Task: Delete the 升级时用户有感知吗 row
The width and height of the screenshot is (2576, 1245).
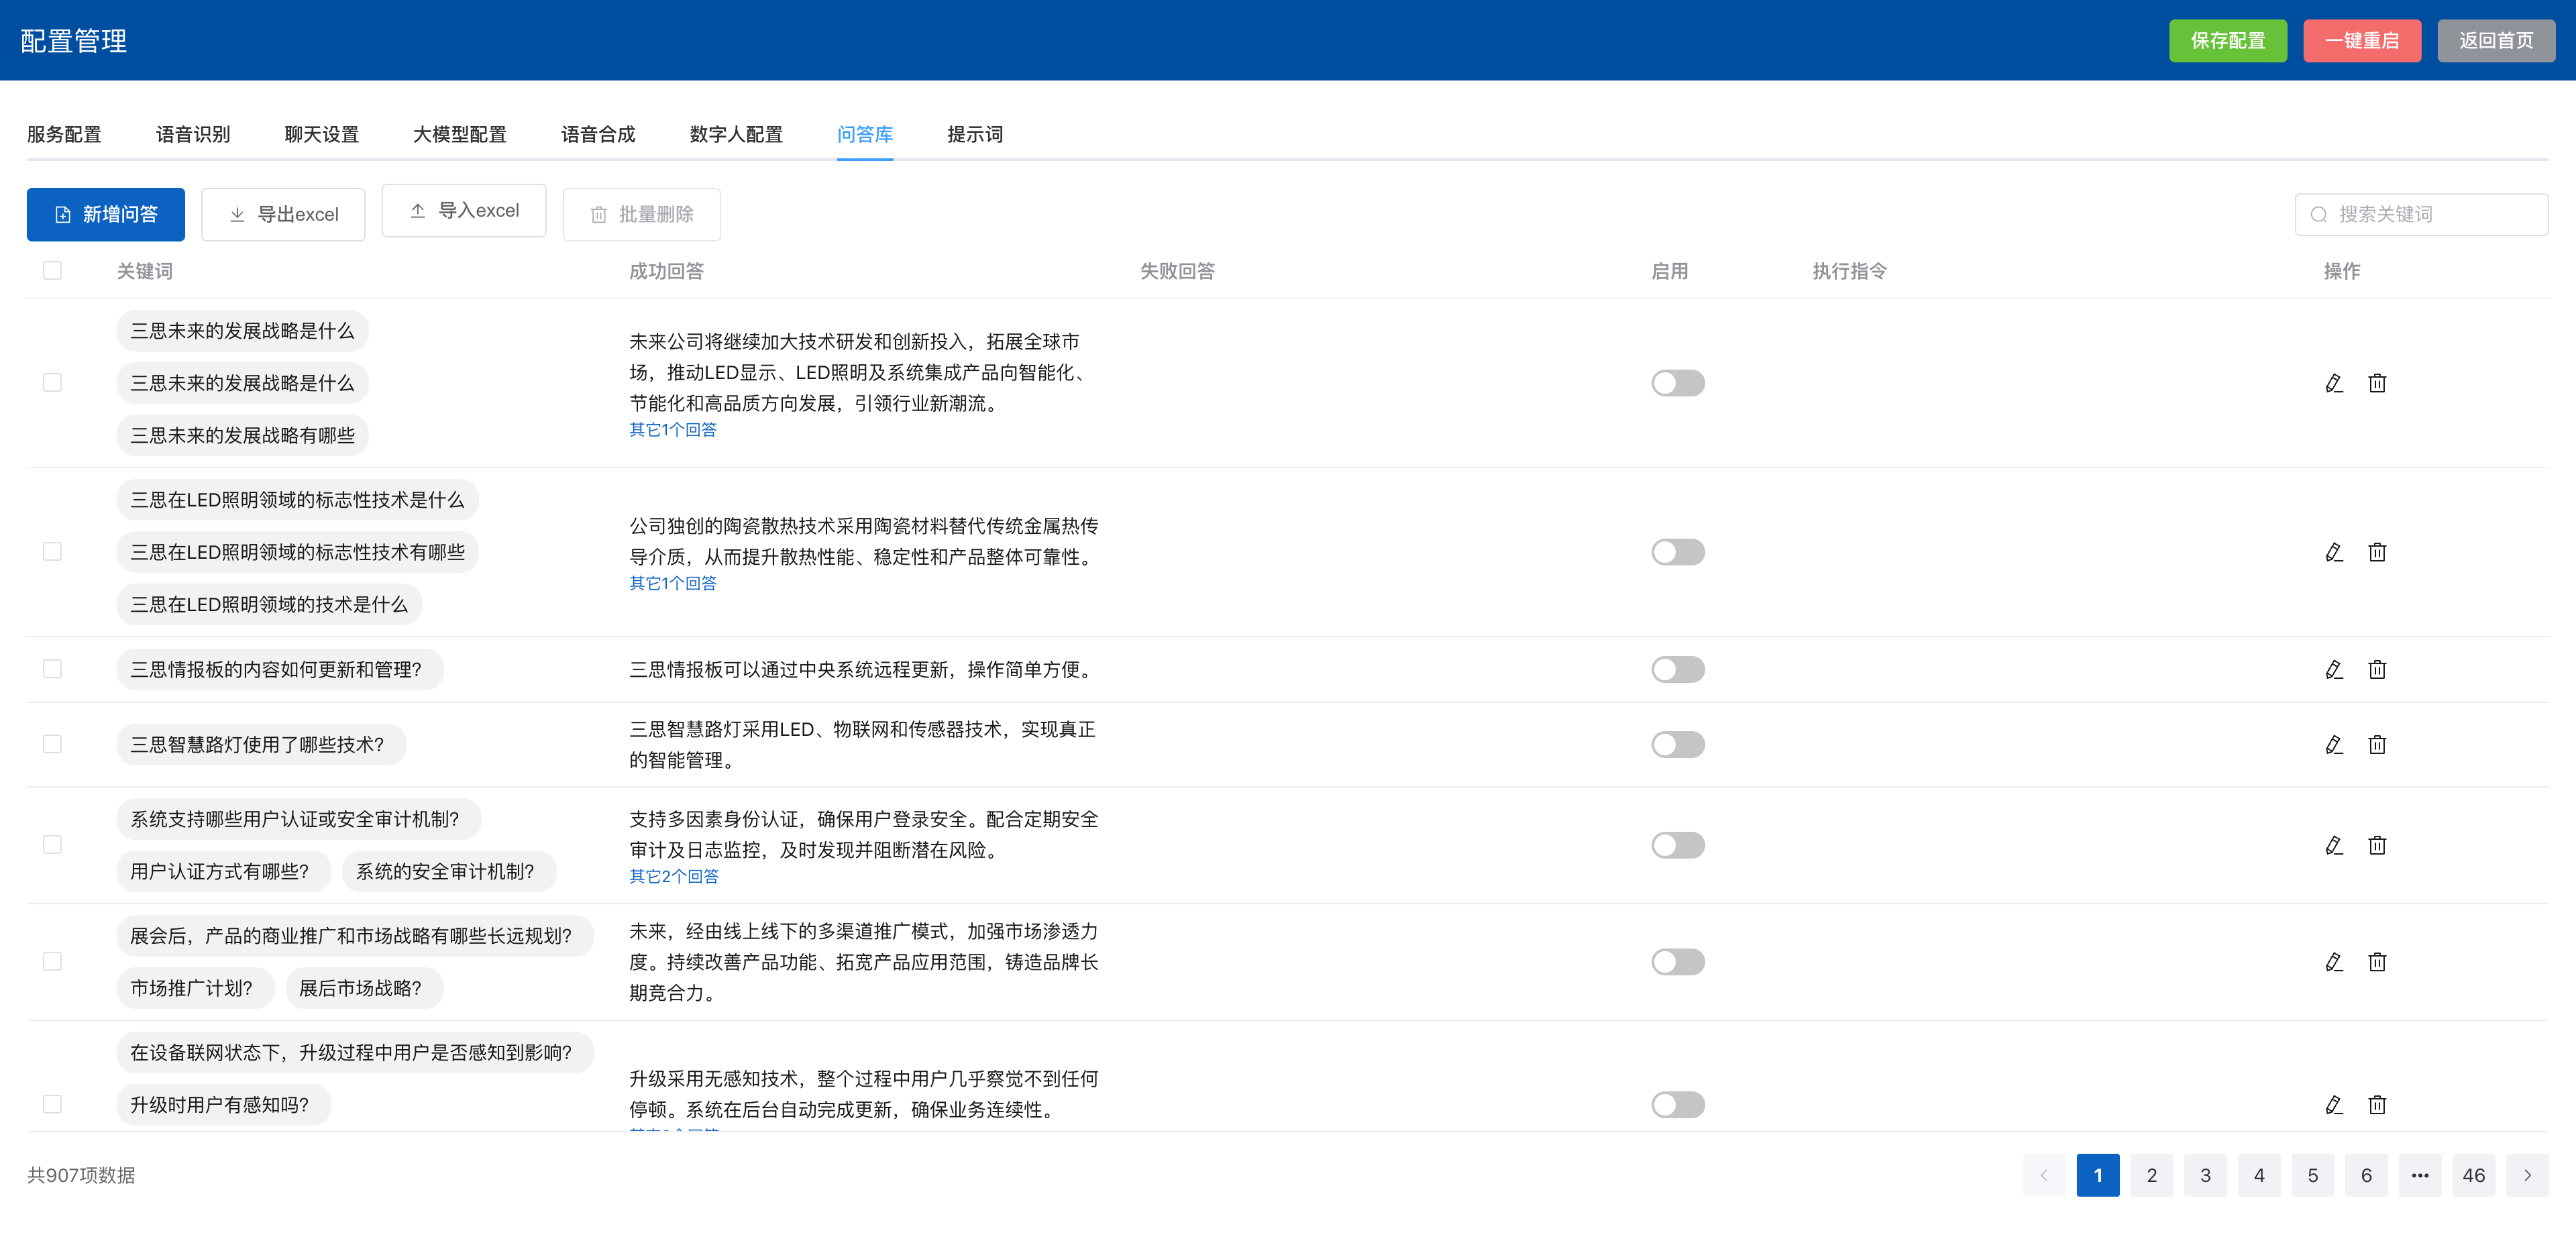Action: 2377,1105
